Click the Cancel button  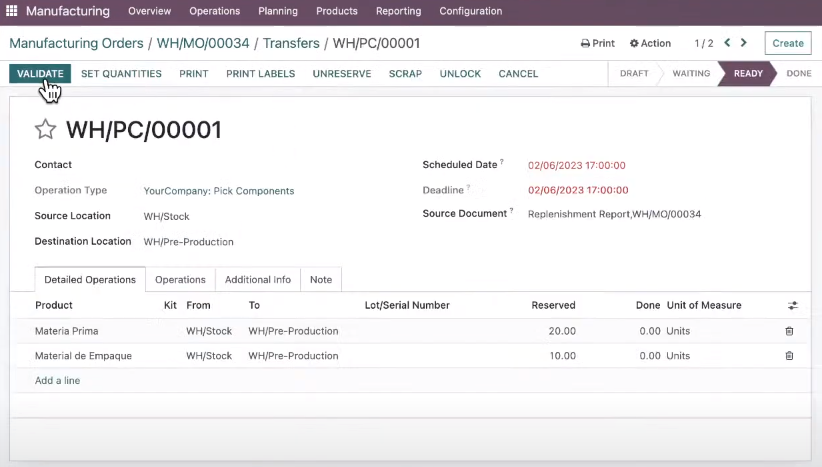pyautogui.click(x=518, y=74)
